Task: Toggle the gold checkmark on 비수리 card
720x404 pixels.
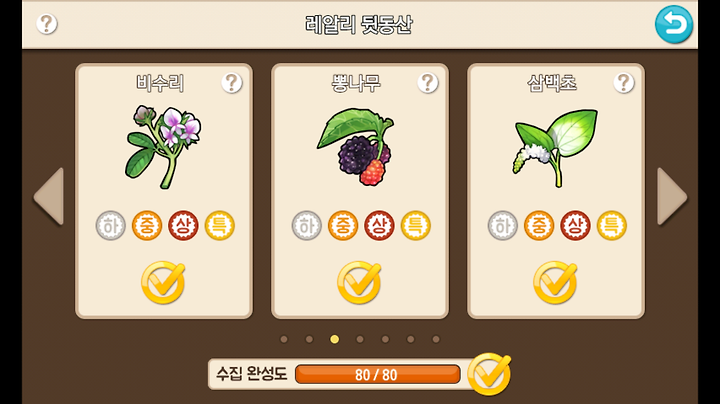Action: coord(163,282)
